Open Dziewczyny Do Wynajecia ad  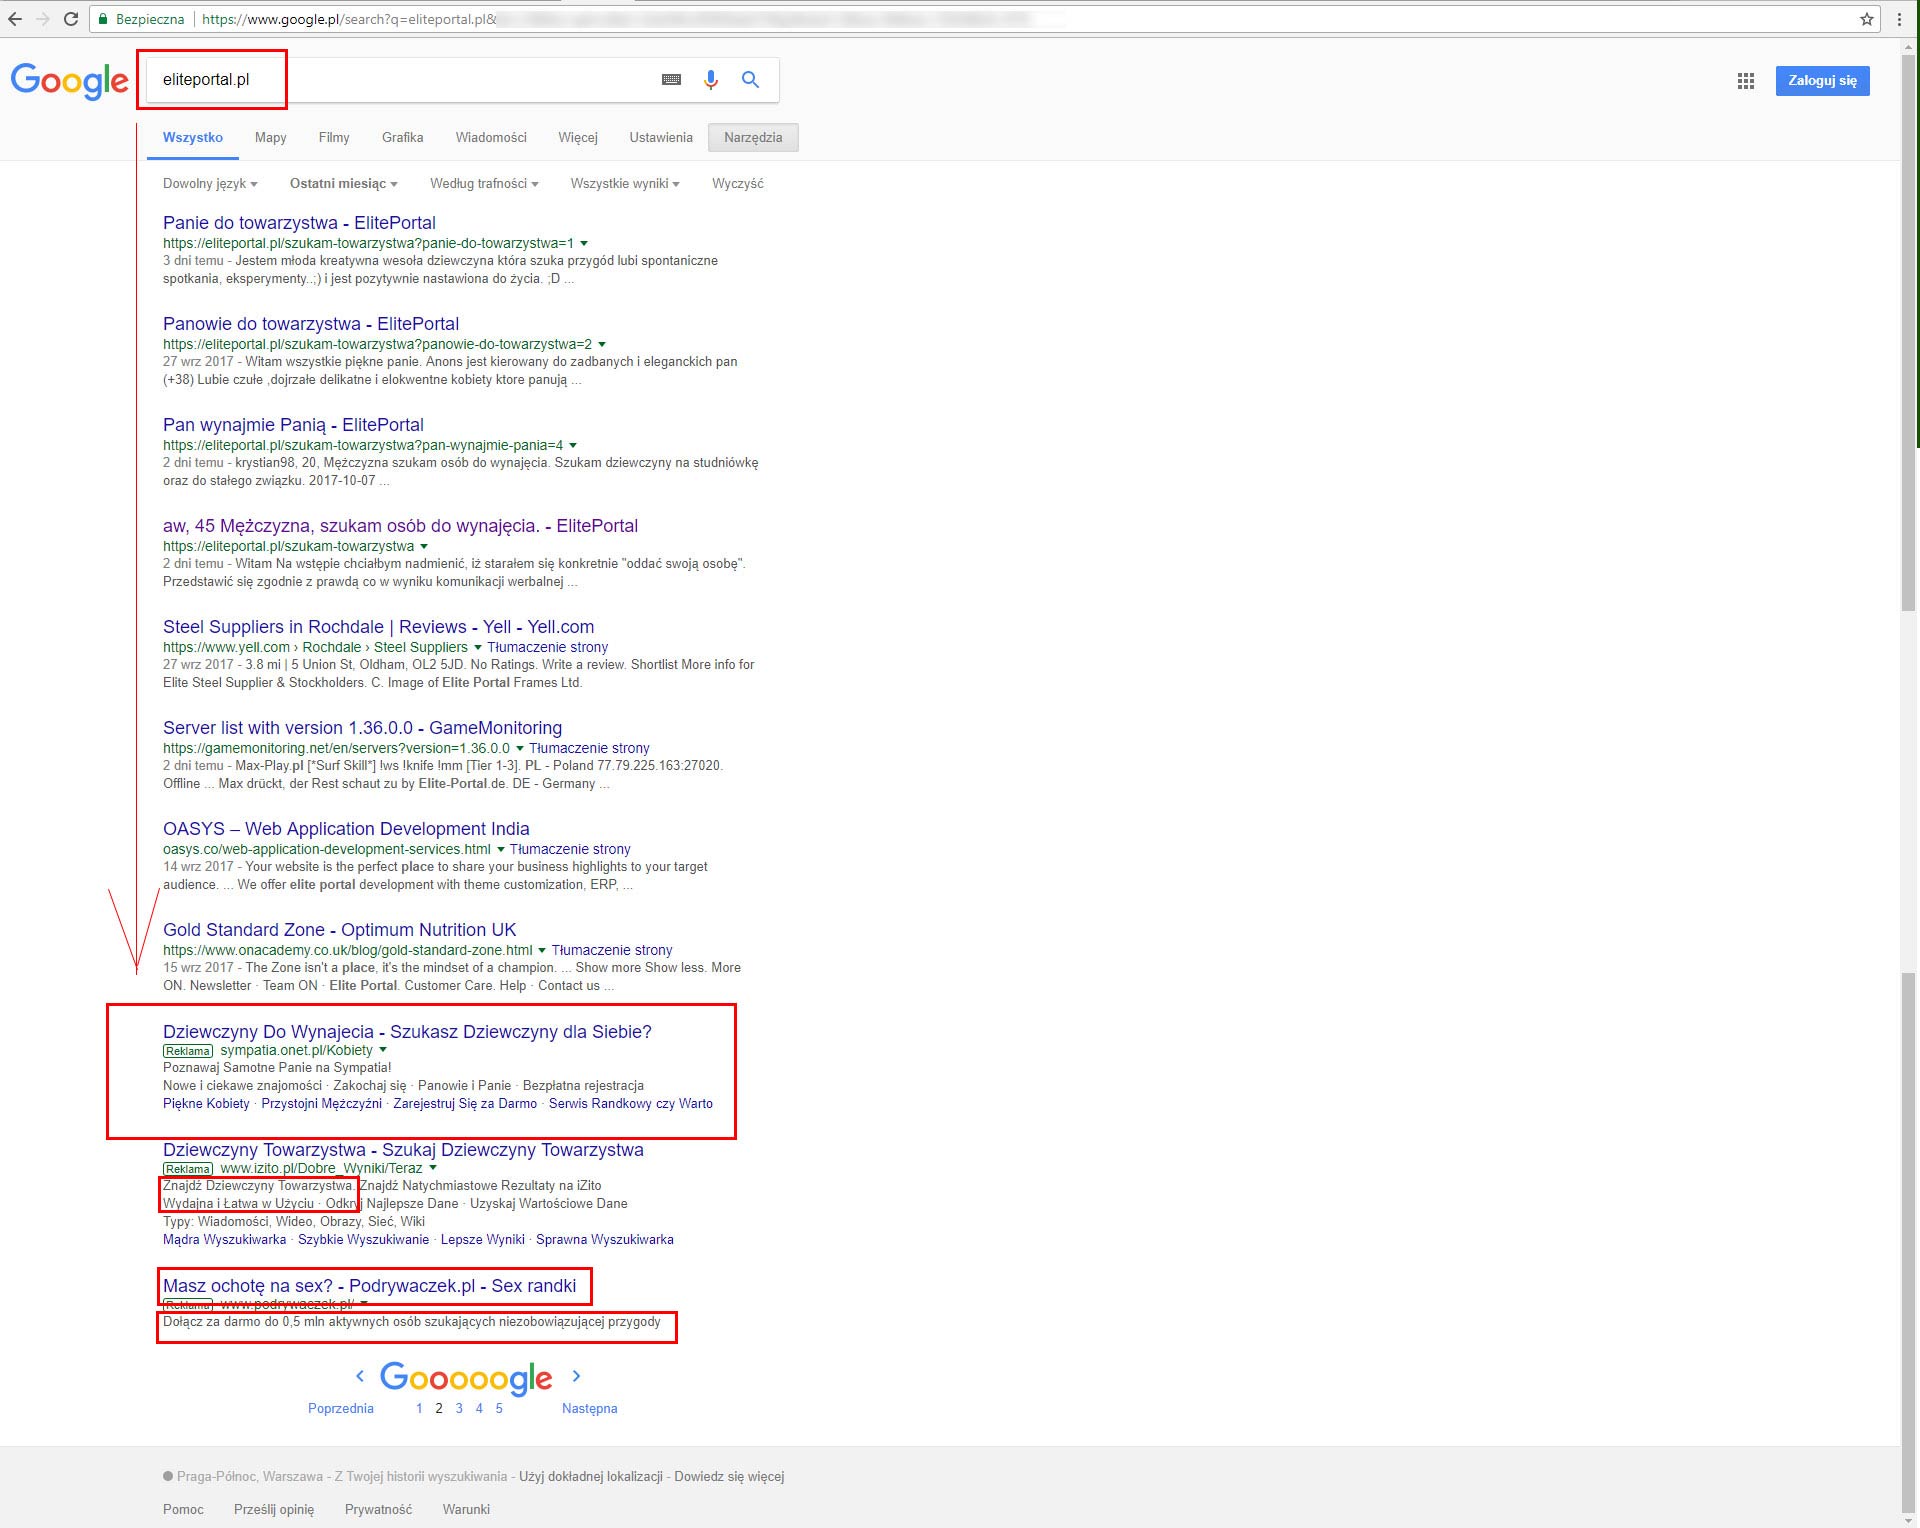tap(407, 1032)
